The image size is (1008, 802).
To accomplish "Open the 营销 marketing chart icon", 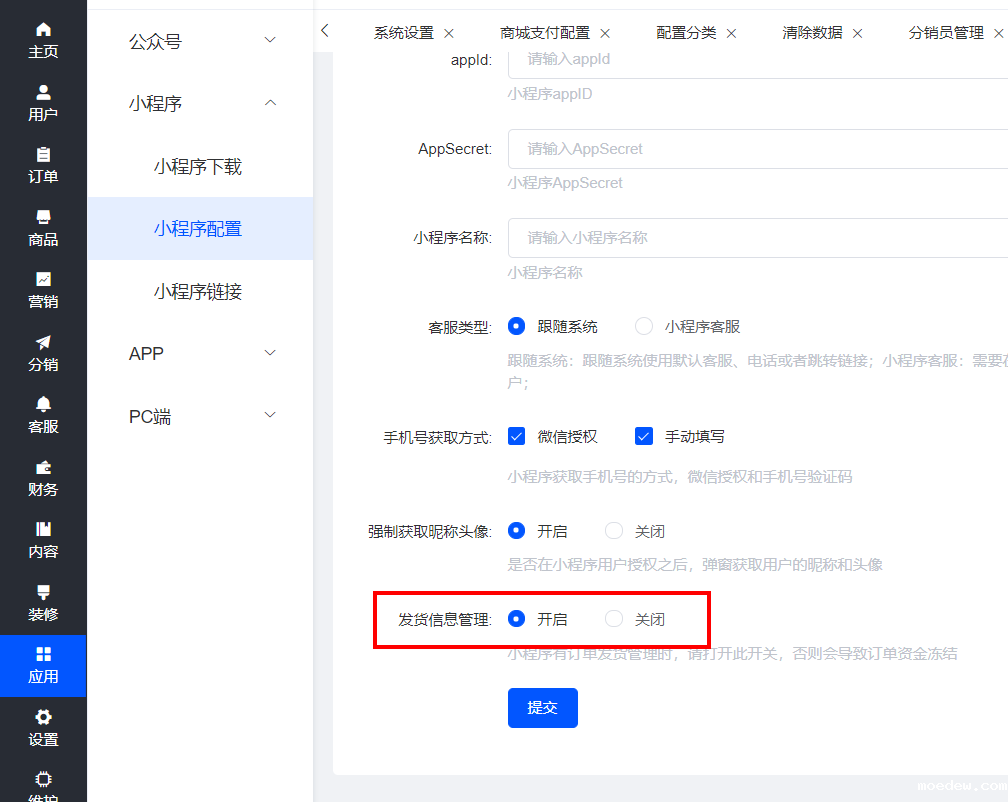I will point(43,280).
